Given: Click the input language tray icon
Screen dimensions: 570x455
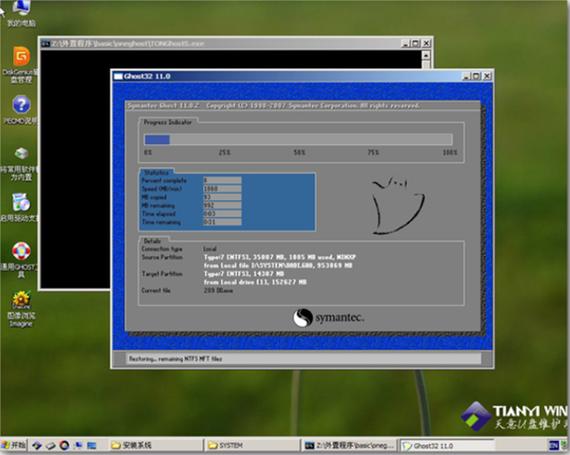Looking at the screenshot, I should point(554,446).
